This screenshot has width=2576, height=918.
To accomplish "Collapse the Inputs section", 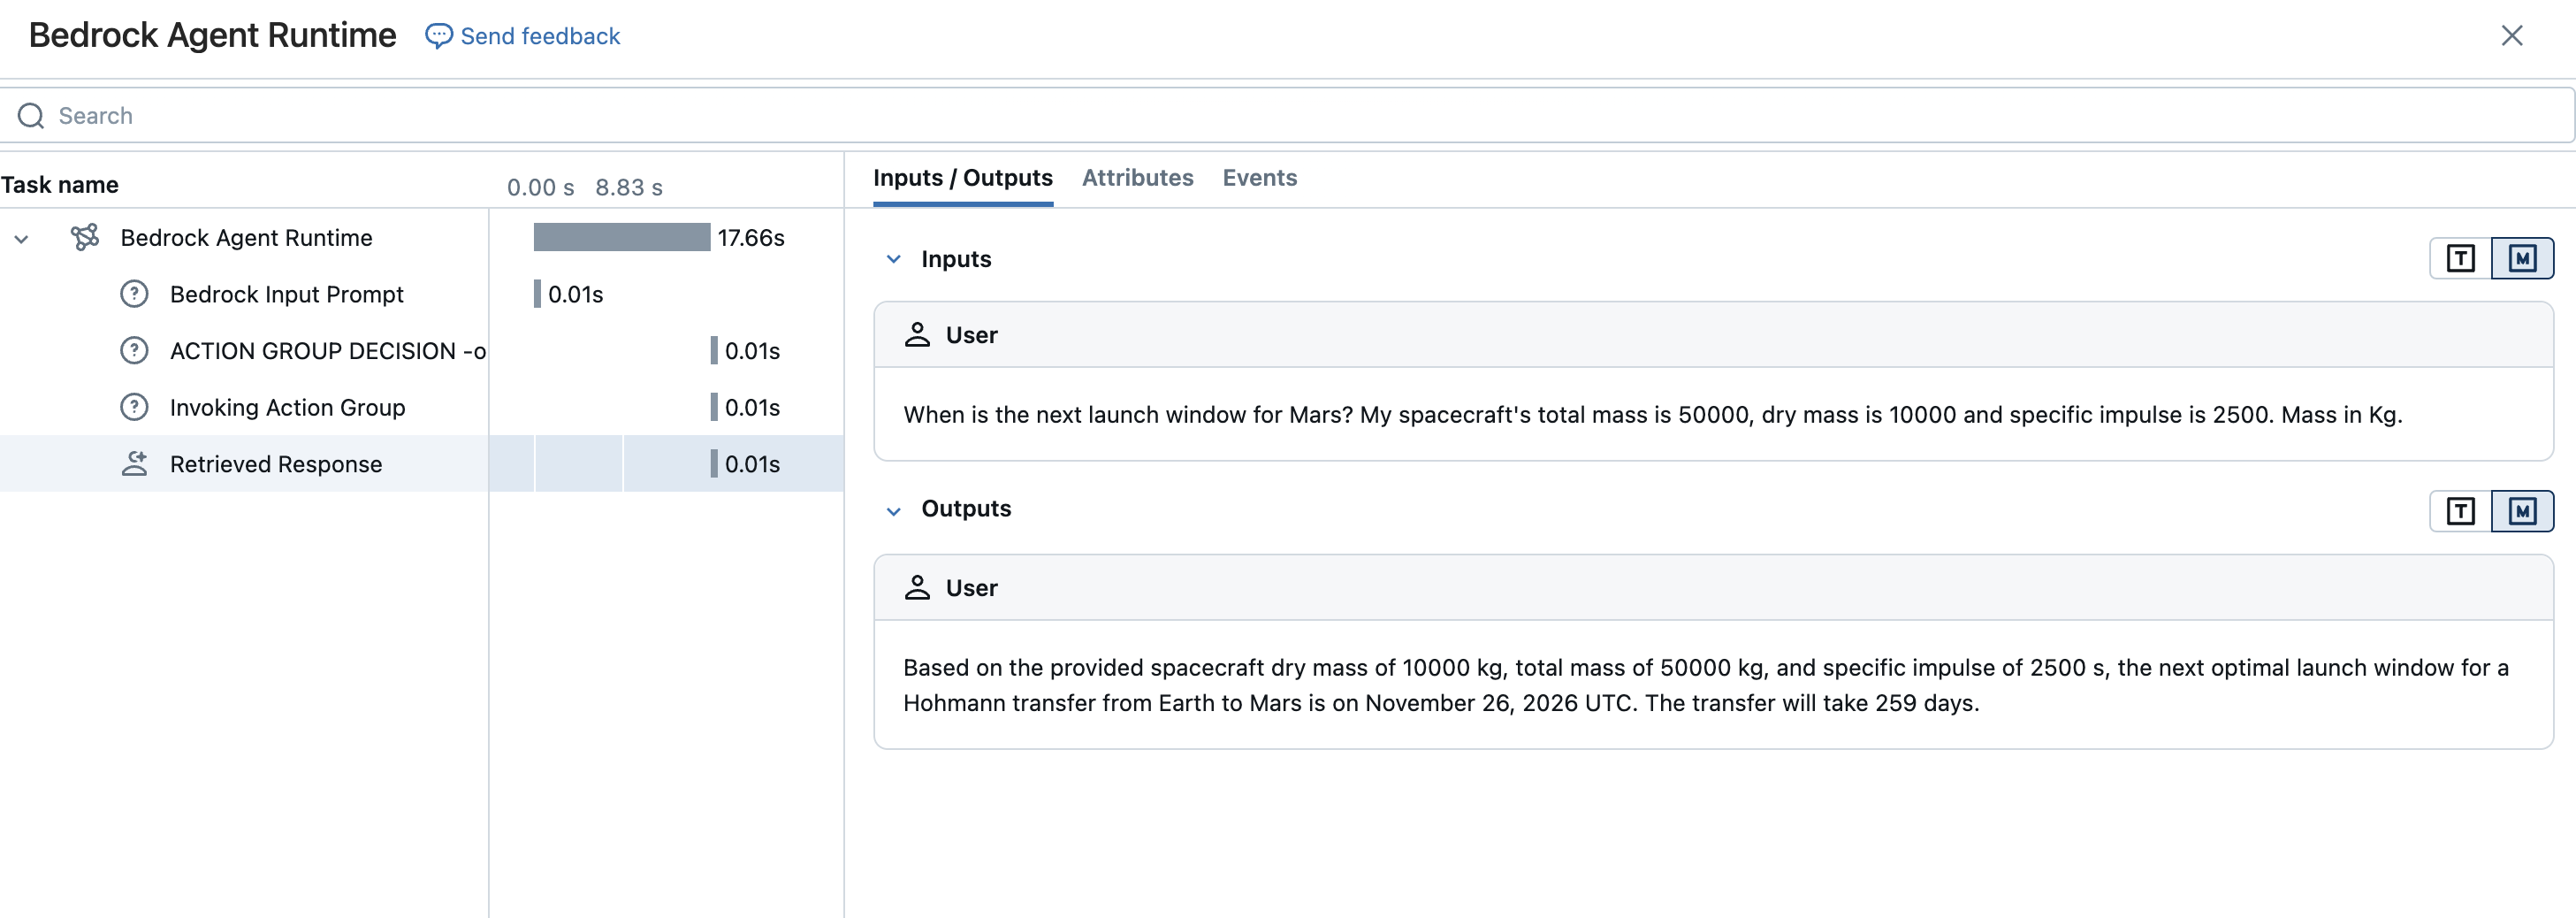I will pyautogui.click(x=893, y=260).
